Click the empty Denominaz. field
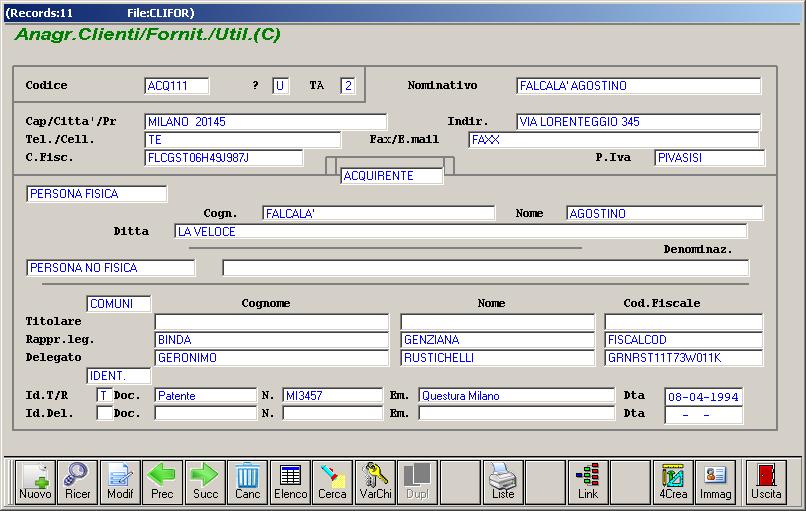The image size is (806, 511). [x=486, y=268]
